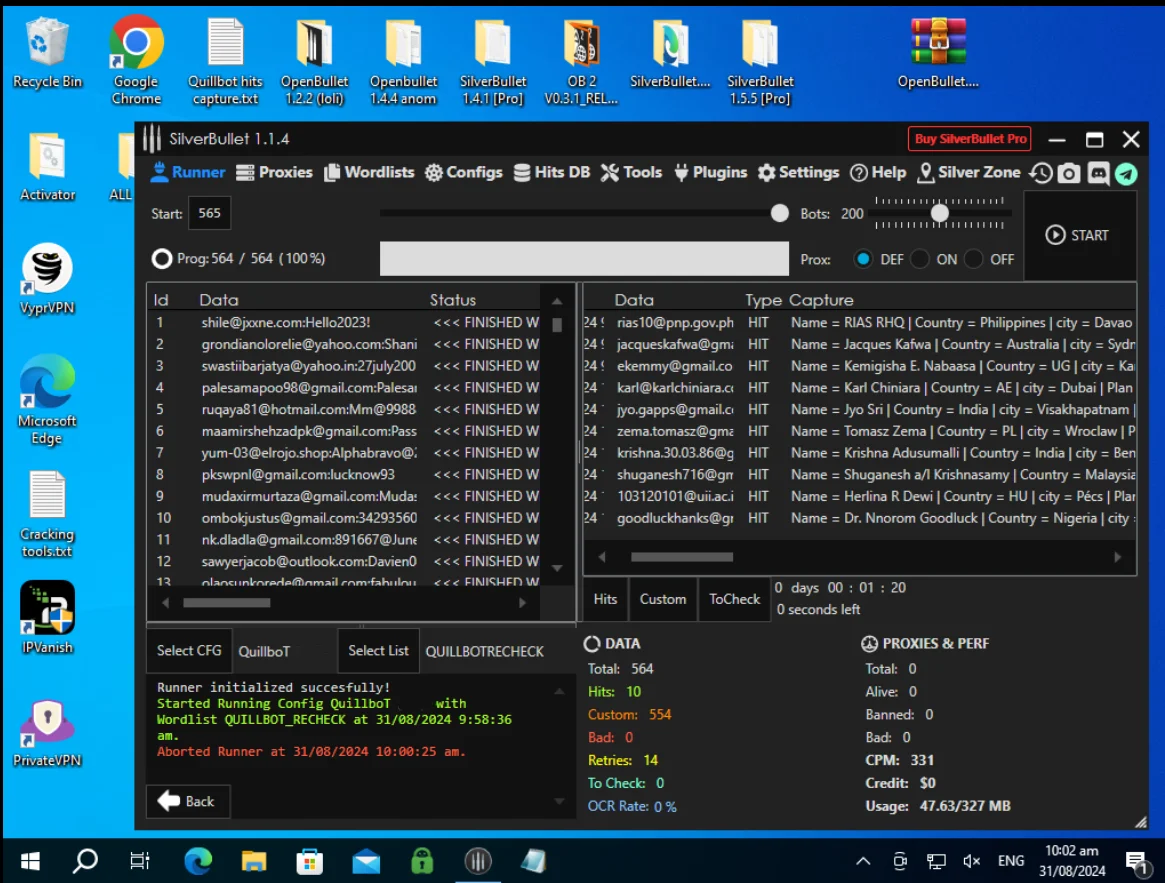This screenshot has height=883, width=1165.
Task: Click data list scroll-down arrow
Action: tap(557, 568)
